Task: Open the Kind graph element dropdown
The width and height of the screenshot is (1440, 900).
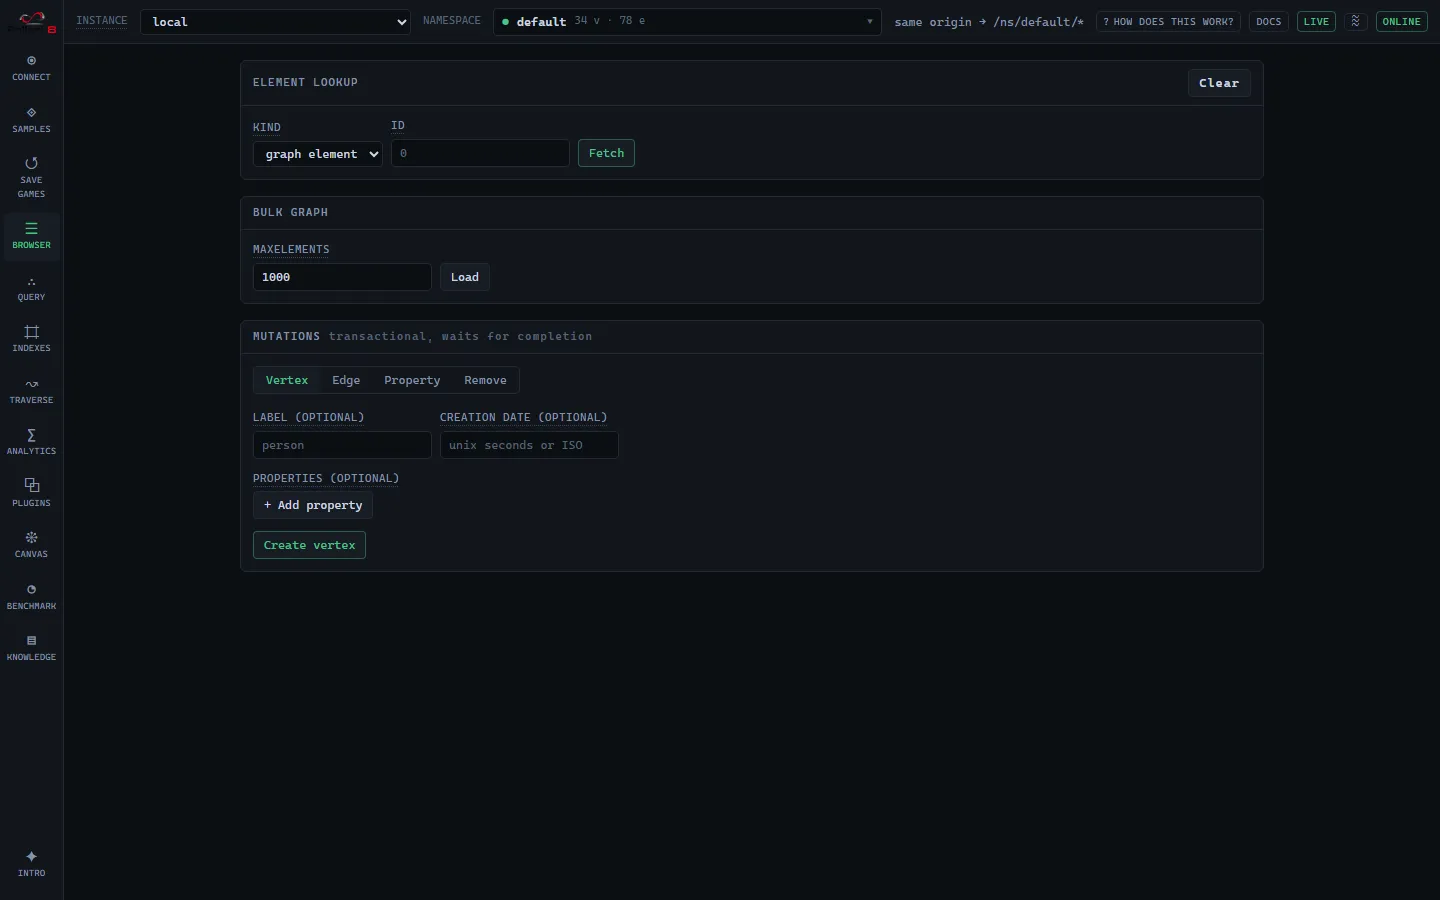Action: 317,154
